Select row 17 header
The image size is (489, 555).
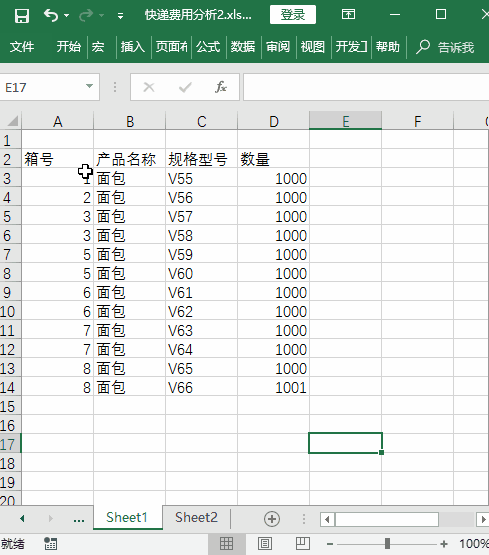tap(10, 444)
